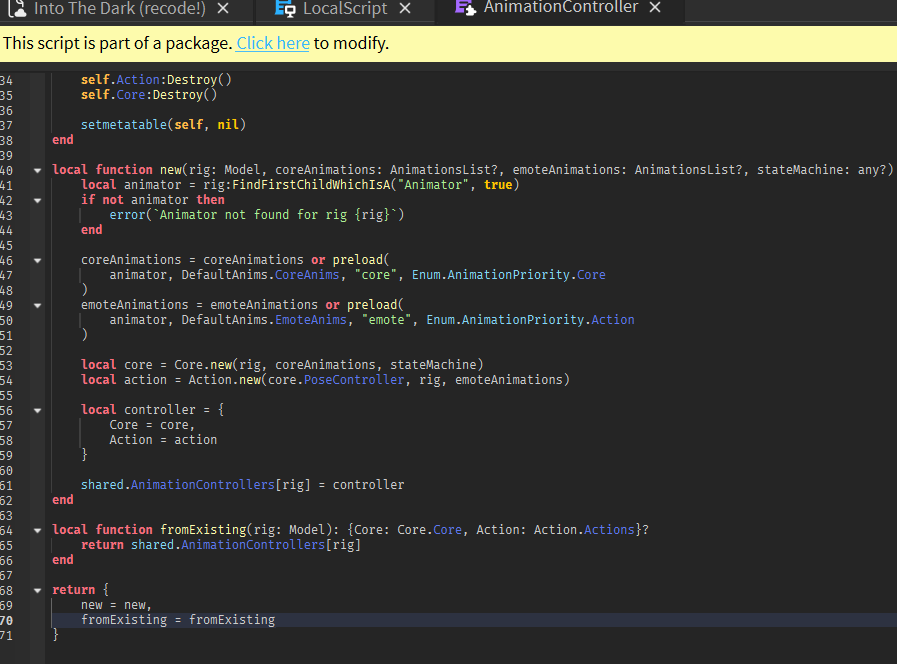Switch to the LocalScript tab
Viewport: 897px width, 664px height.
pyautogui.click(x=343, y=7)
